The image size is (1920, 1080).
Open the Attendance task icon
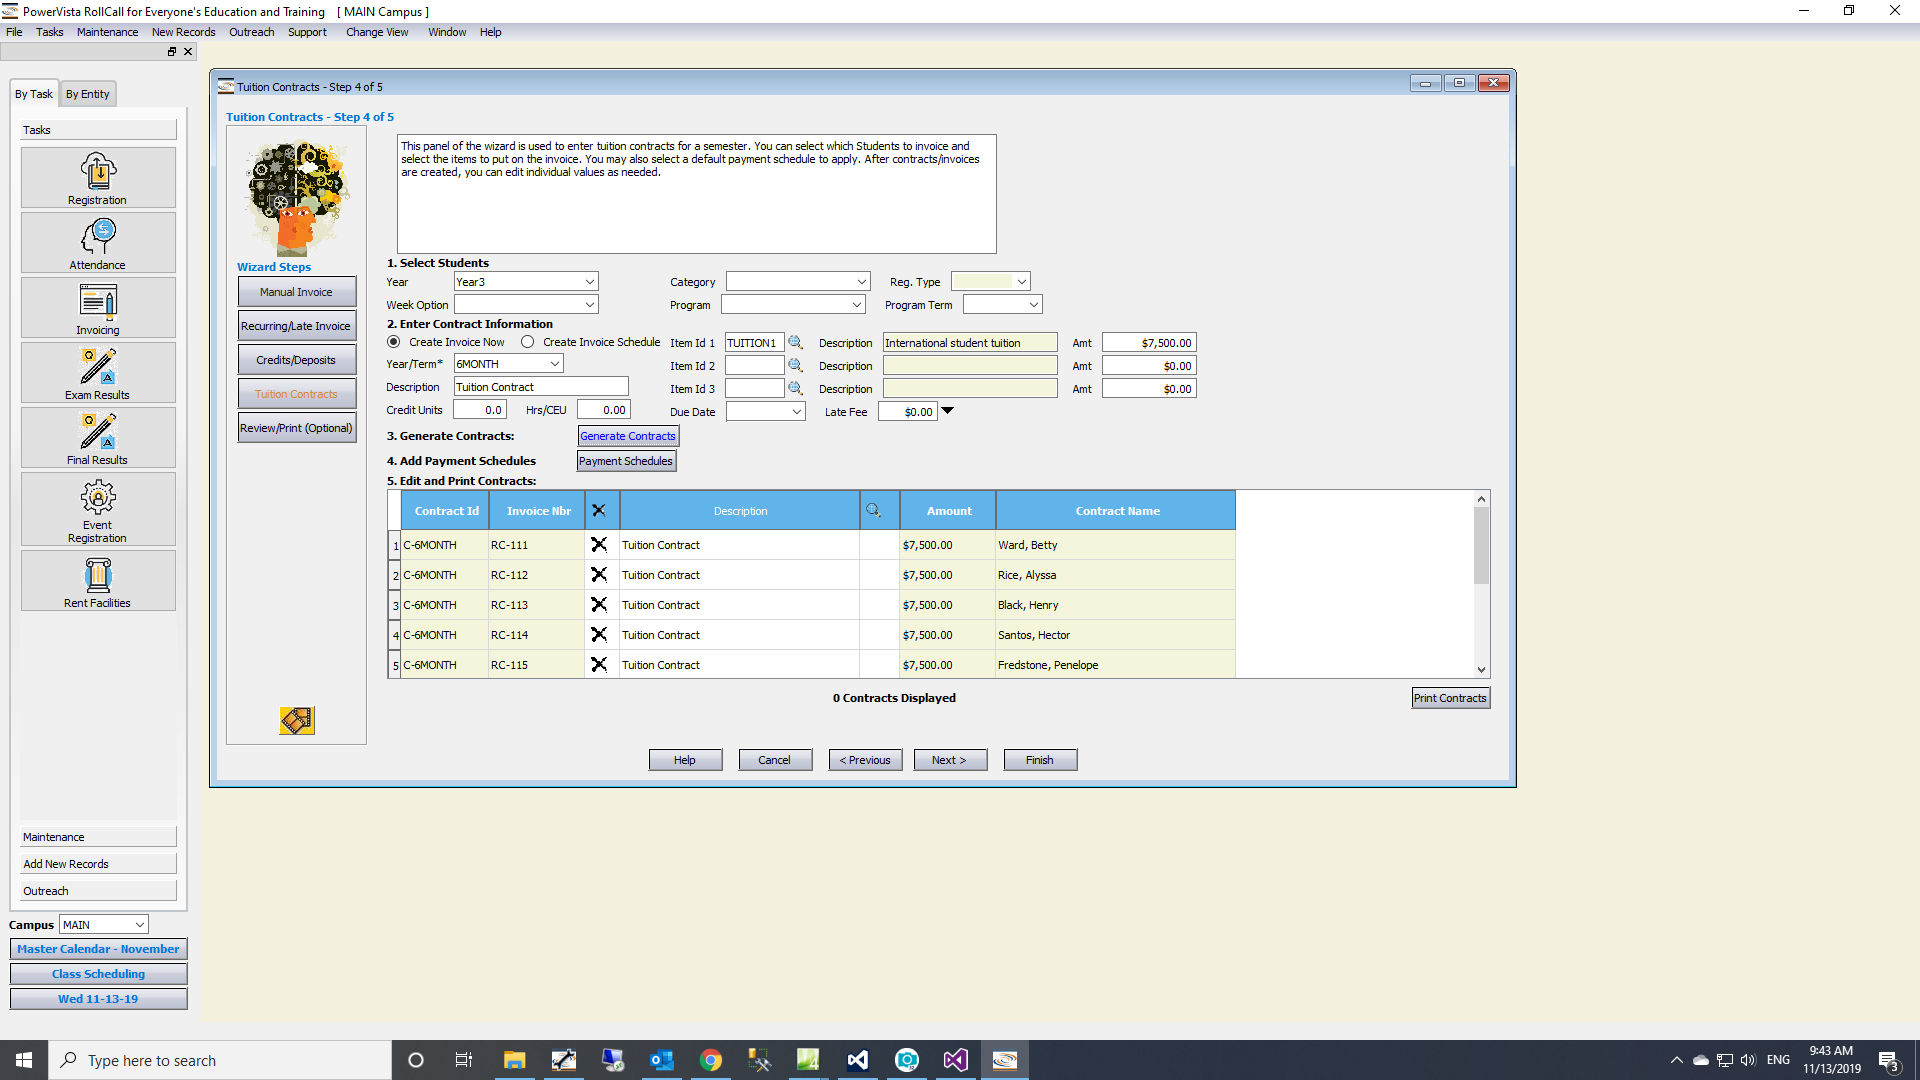98,243
